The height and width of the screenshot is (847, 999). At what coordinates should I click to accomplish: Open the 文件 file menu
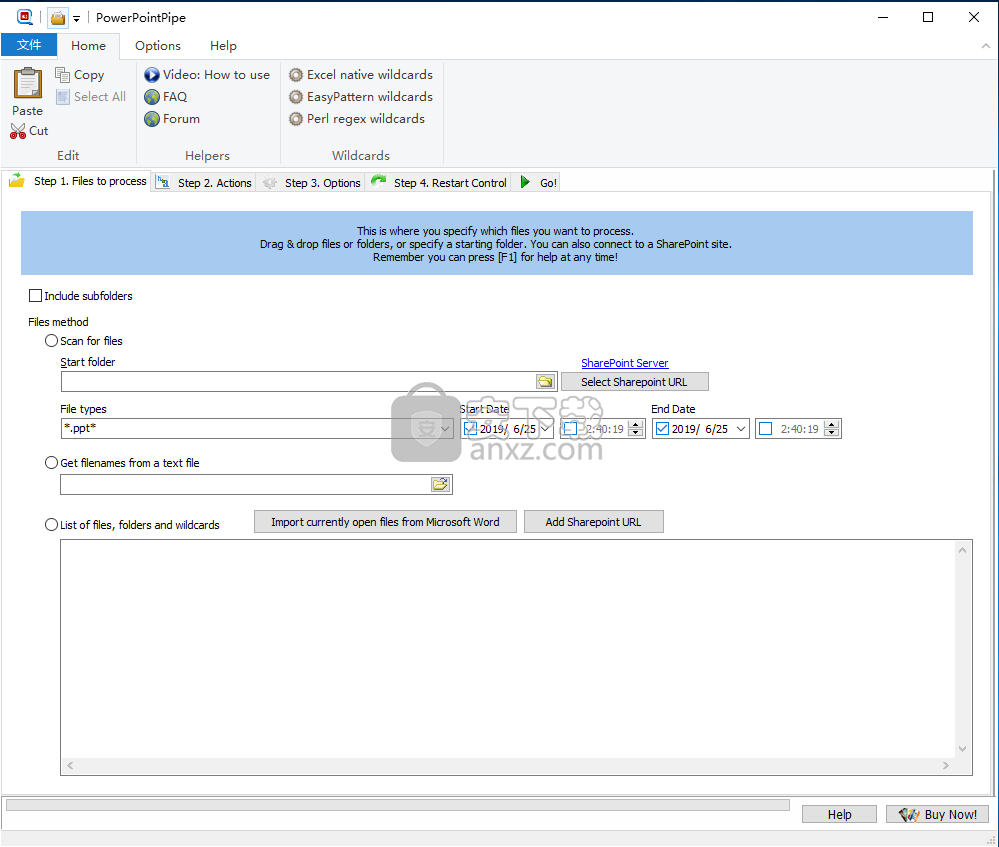click(29, 45)
